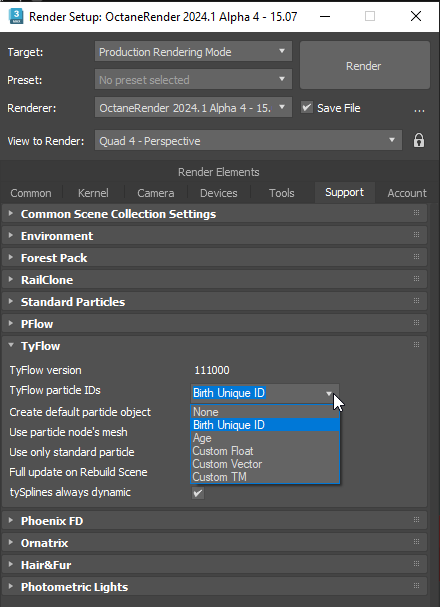Expand the Standard Particles rollout

[11, 302]
